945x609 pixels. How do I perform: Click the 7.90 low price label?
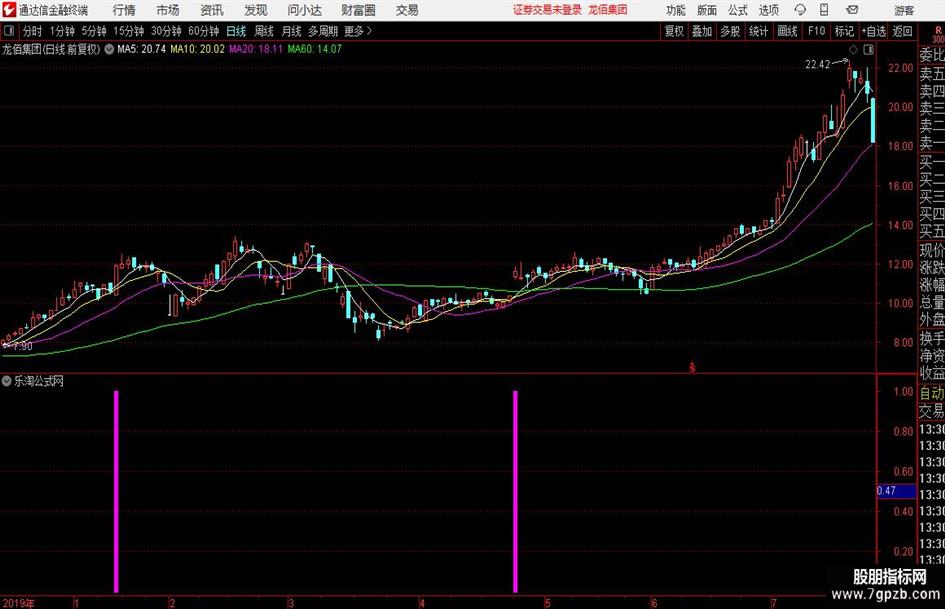click(22, 346)
